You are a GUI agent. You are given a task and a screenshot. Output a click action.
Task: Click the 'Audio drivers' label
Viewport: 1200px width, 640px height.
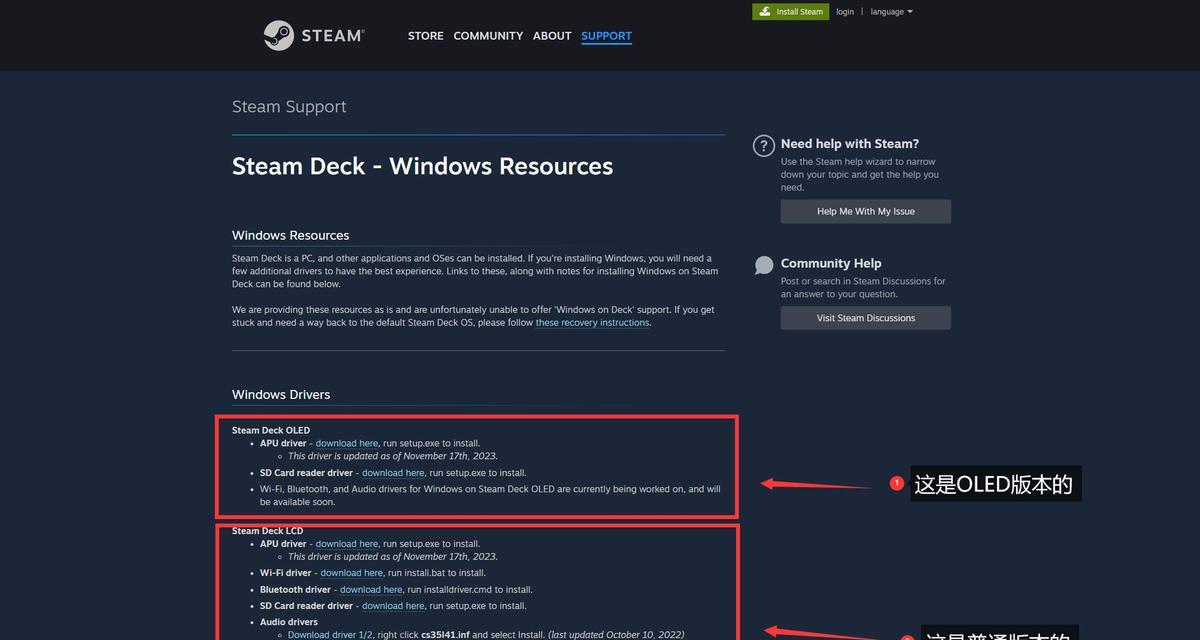click(x=289, y=622)
